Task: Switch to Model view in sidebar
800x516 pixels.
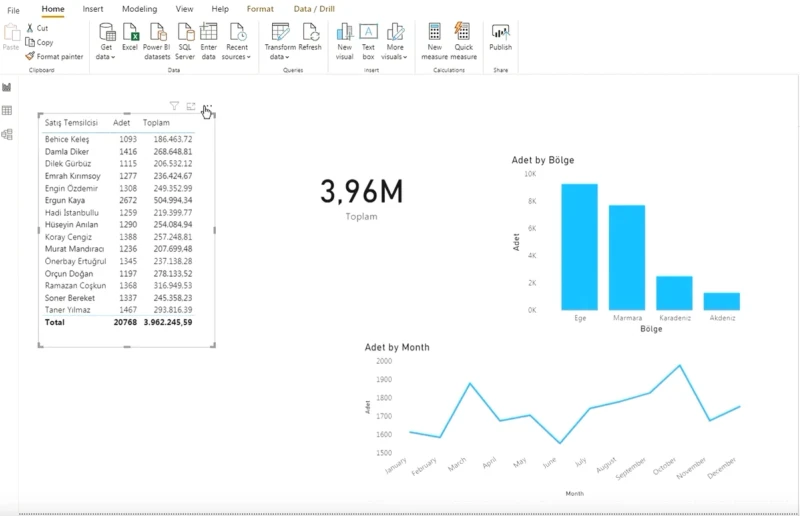Action: (7, 134)
